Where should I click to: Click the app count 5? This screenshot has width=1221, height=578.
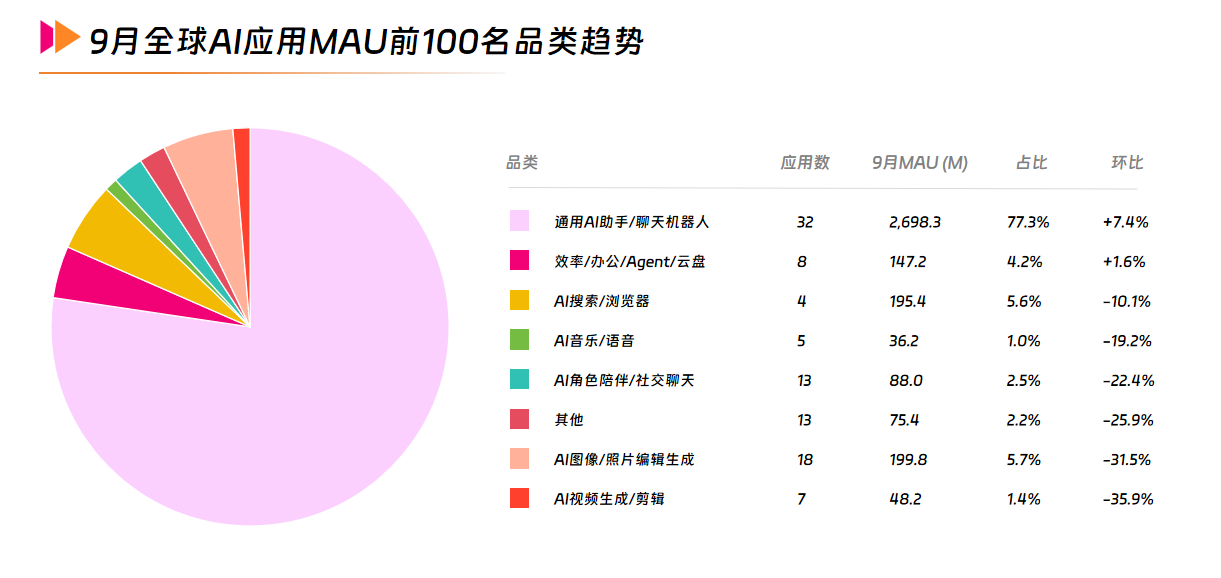pos(802,340)
